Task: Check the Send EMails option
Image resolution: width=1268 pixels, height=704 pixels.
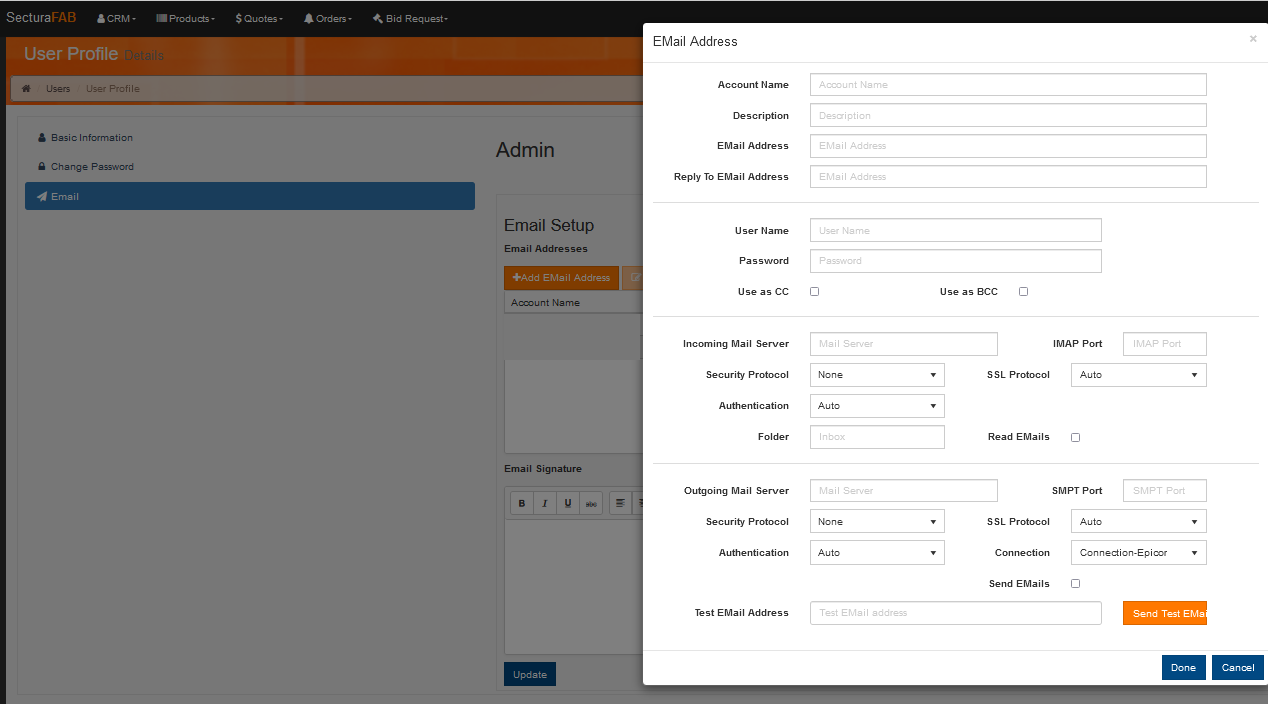Action: (x=1075, y=584)
